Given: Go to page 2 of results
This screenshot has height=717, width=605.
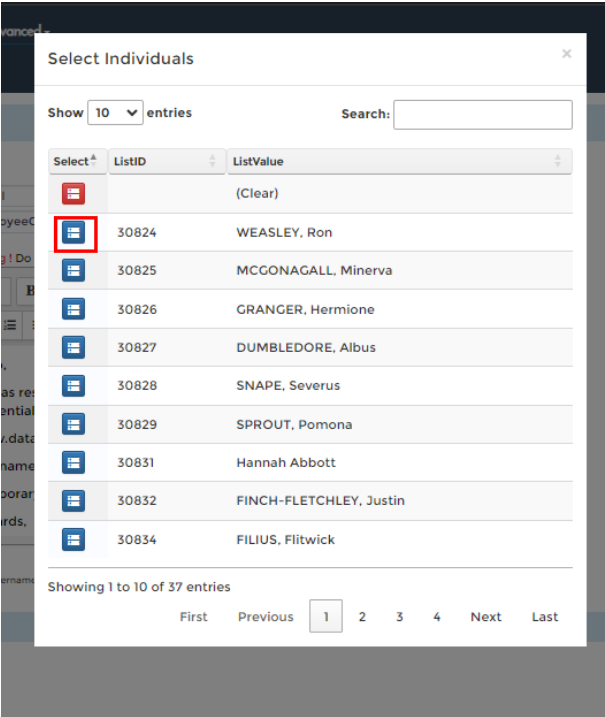Looking at the screenshot, I should tap(362, 617).
